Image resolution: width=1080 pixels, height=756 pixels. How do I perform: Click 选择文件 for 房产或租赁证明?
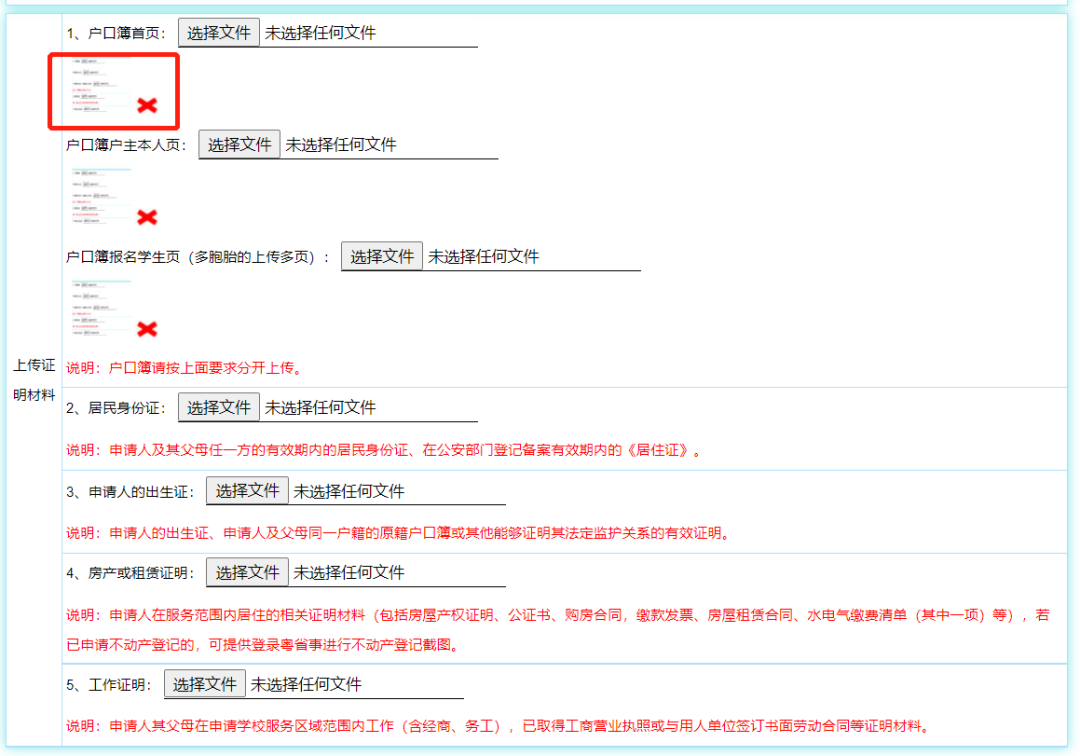point(247,572)
